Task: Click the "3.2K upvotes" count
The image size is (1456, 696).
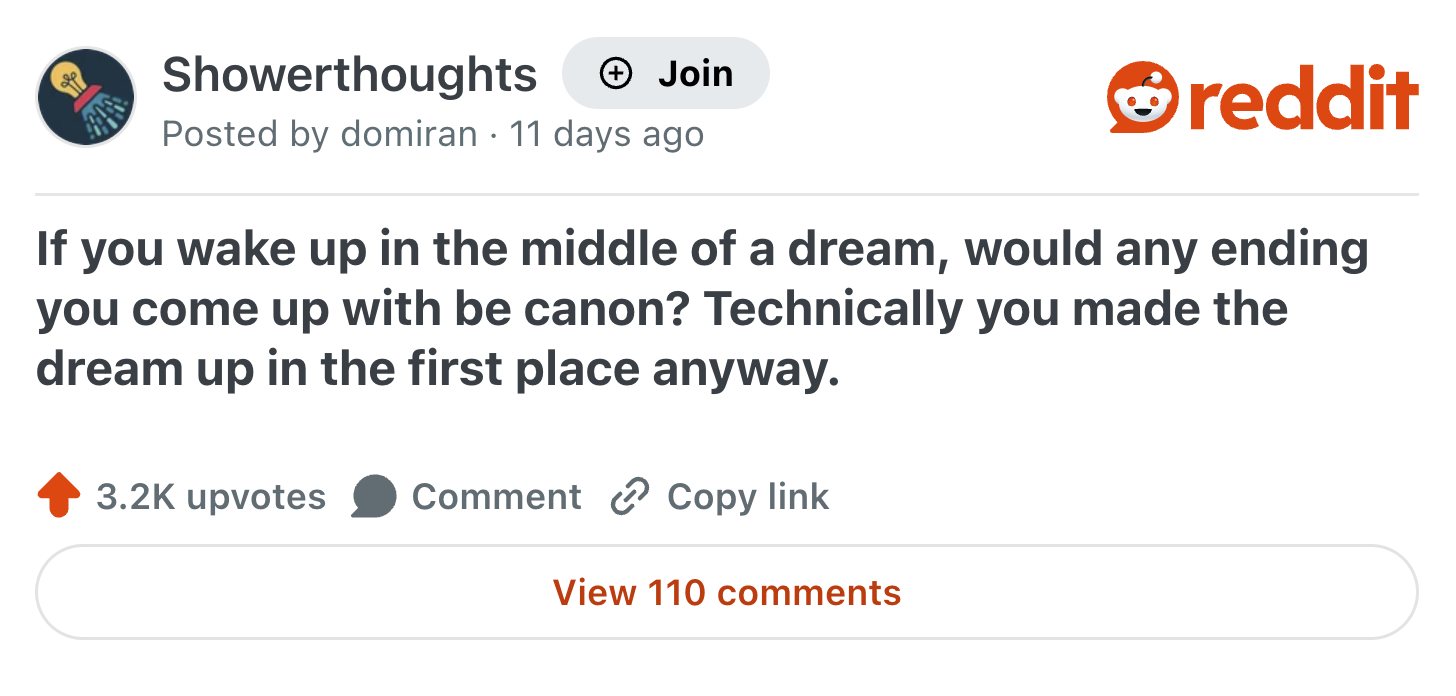Action: click(211, 497)
